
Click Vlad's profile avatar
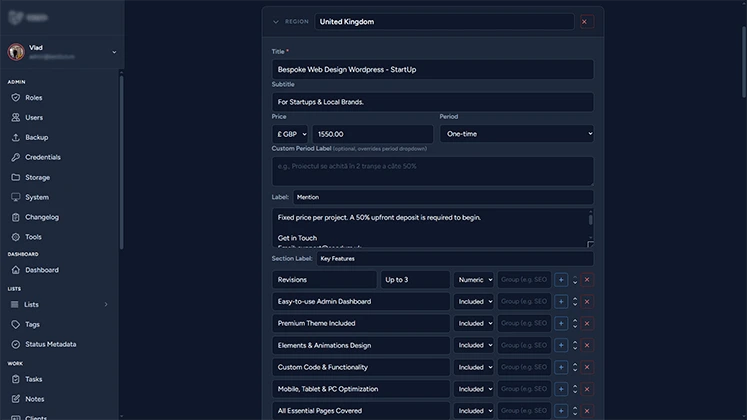(16, 52)
